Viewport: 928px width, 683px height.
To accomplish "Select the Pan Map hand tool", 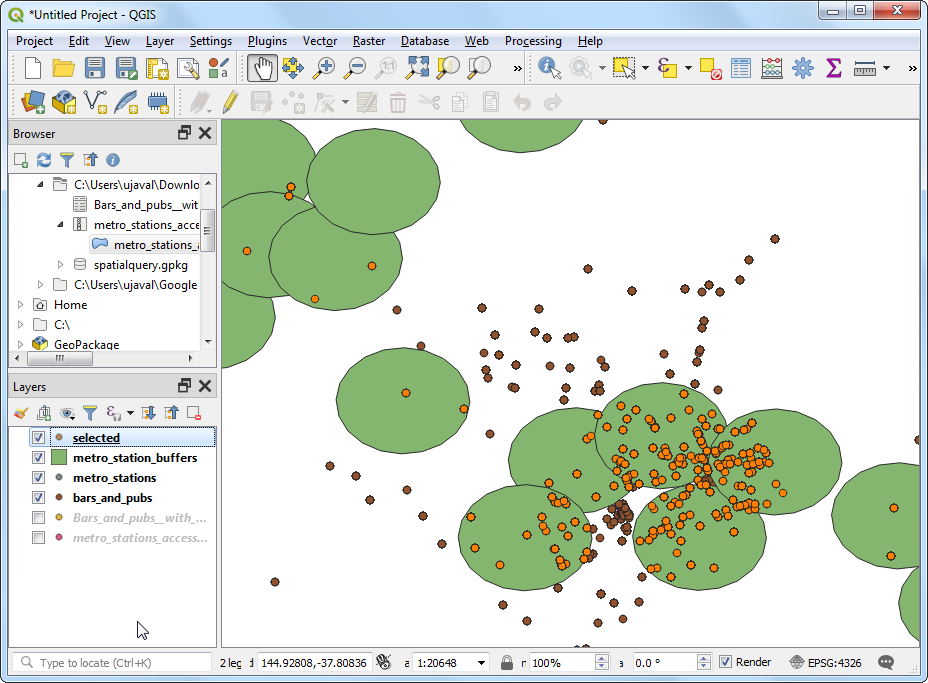I will tap(263, 68).
